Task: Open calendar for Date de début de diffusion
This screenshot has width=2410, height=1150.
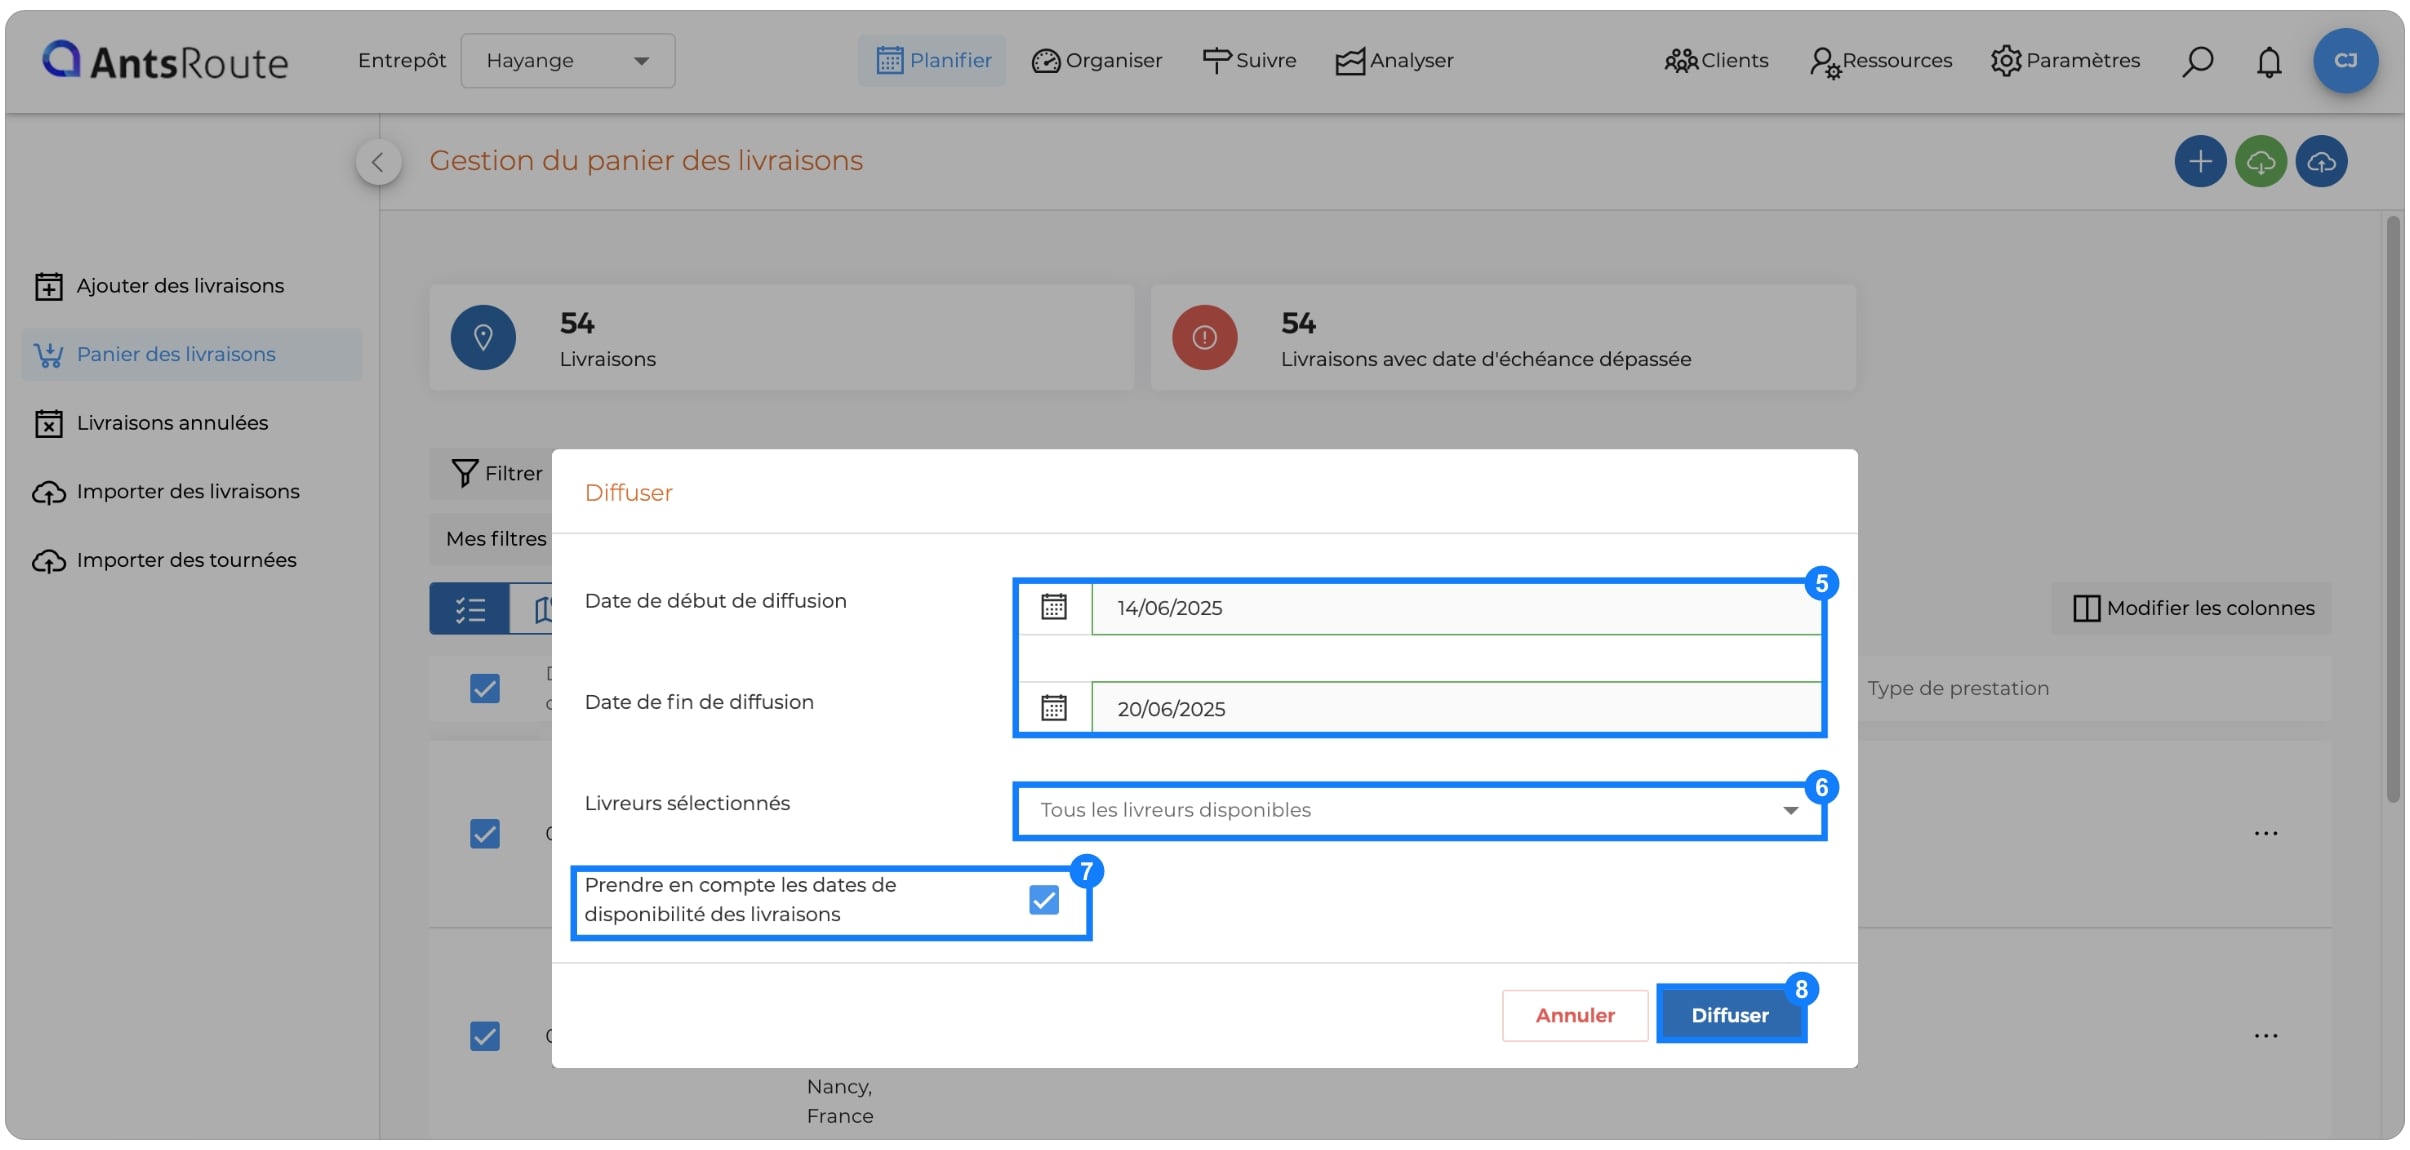Action: [x=1054, y=607]
